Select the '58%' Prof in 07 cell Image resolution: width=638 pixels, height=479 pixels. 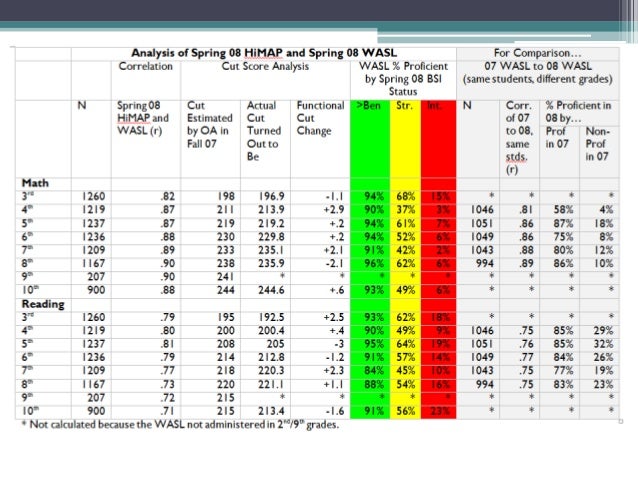[563, 210]
